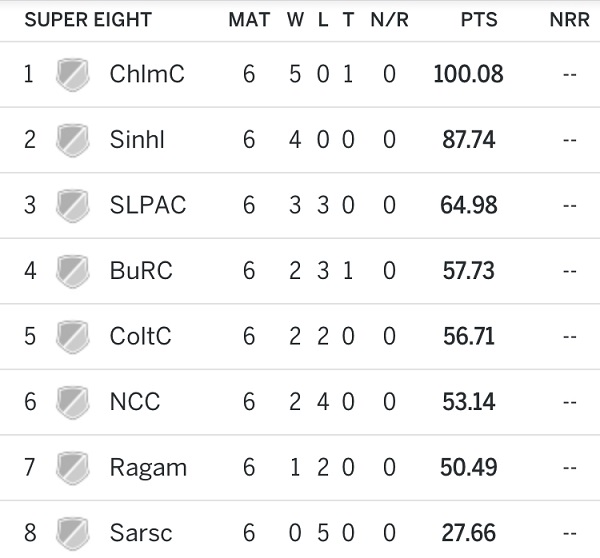The image size is (600, 558).
Task: Select the SLPAC team name
Action: (x=147, y=205)
